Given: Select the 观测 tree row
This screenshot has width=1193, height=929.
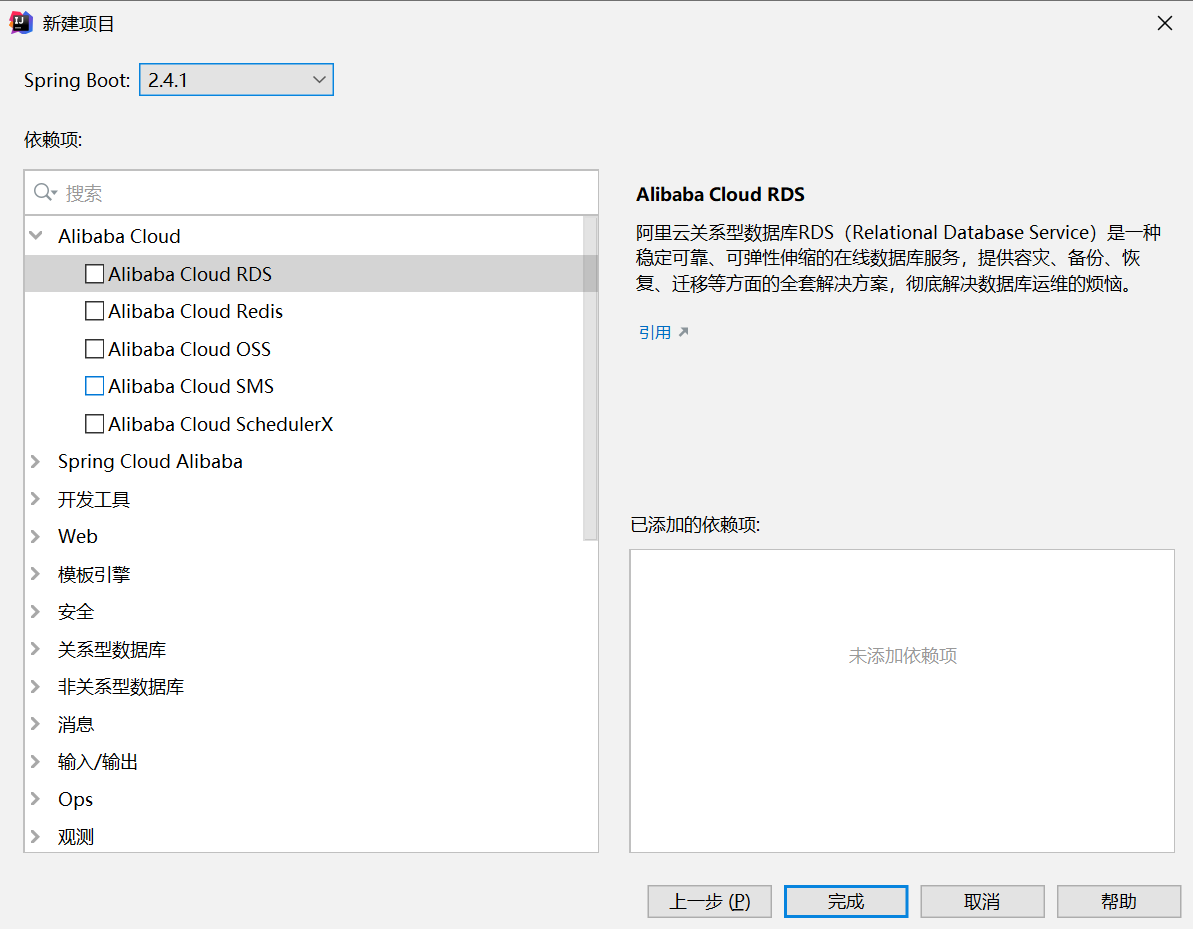Looking at the screenshot, I should click(311, 835).
